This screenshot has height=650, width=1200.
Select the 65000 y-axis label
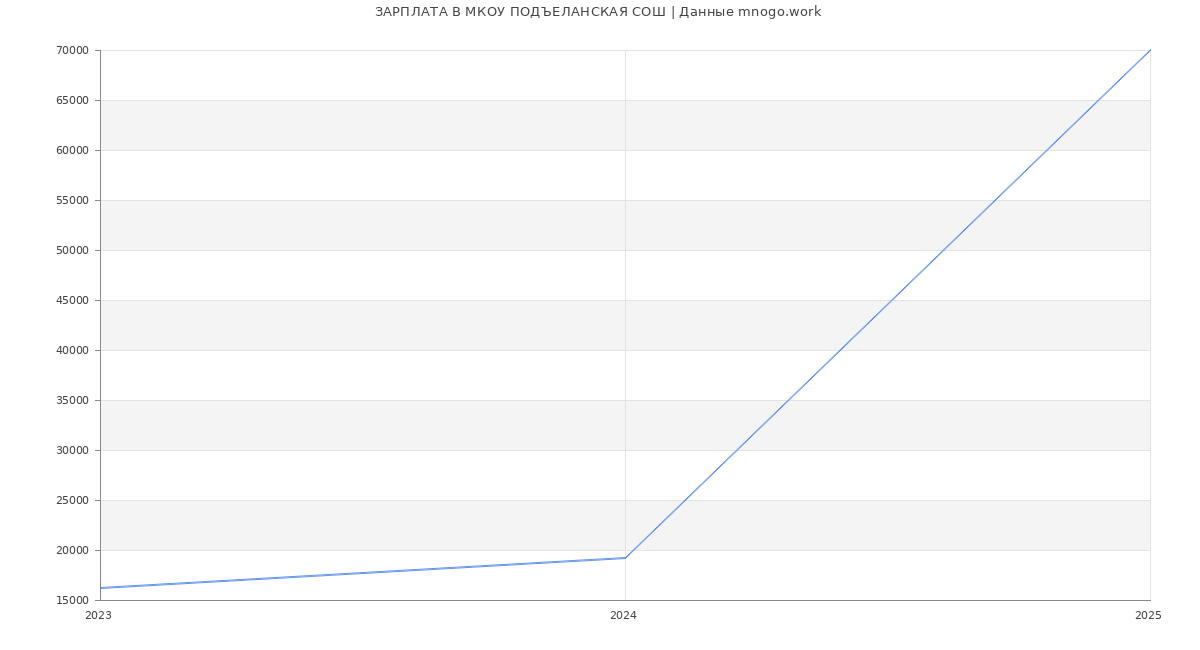(72, 101)
